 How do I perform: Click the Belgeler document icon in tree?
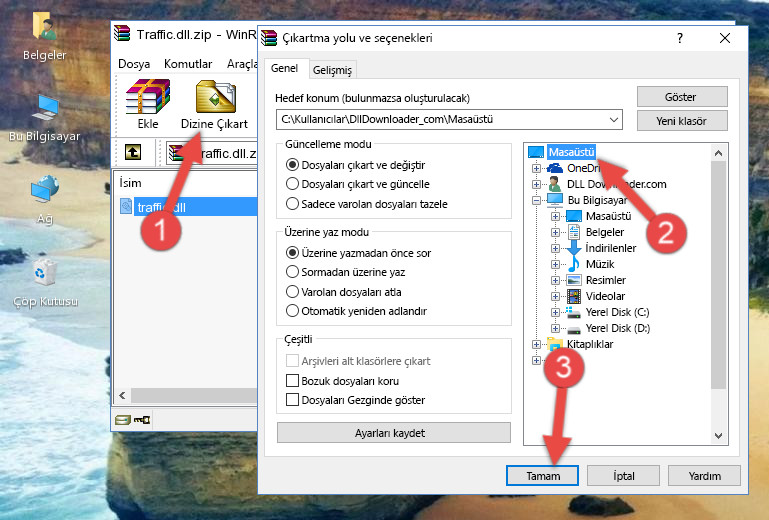tap(573, 232)
